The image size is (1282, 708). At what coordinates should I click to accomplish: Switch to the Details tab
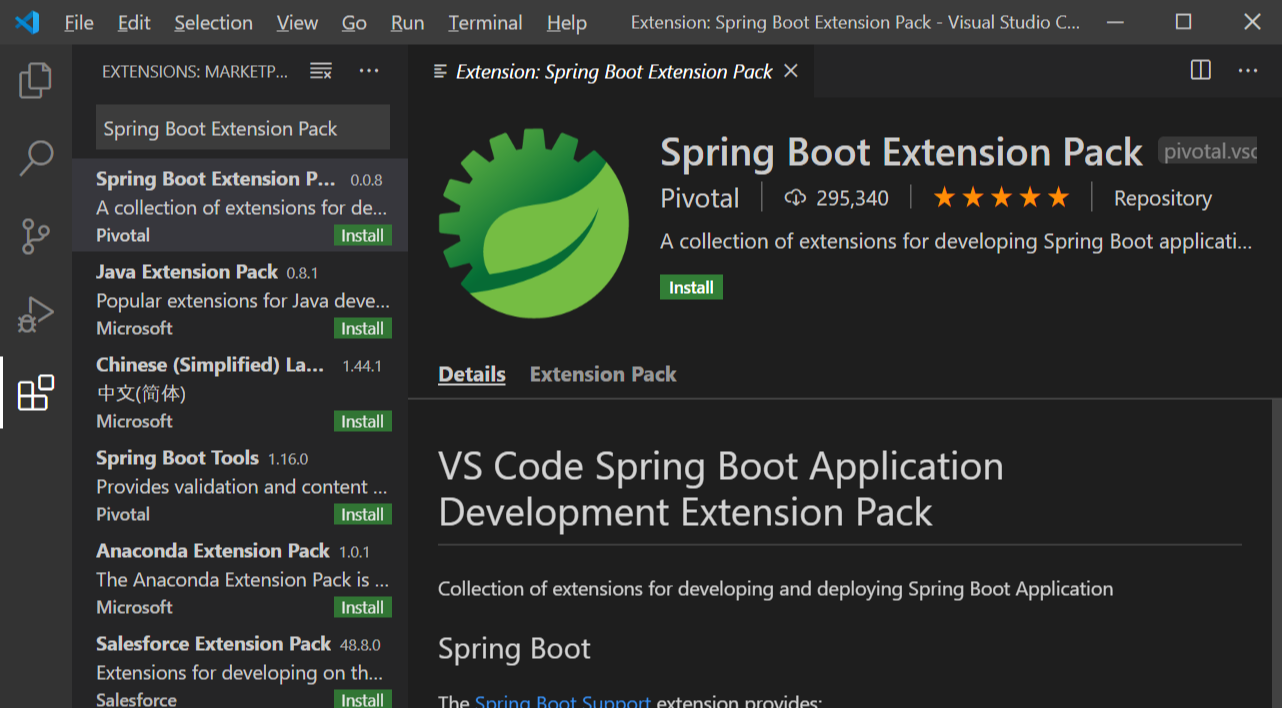click(x=472, y=374)
